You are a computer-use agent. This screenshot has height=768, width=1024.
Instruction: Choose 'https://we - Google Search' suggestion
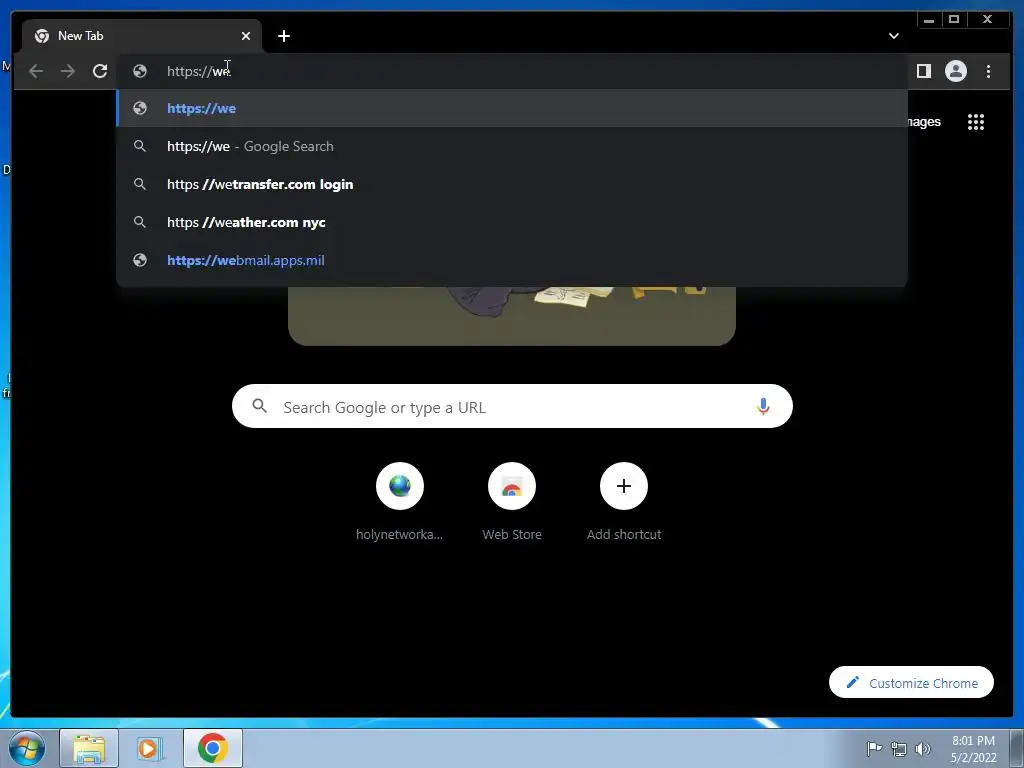point(512,146)
